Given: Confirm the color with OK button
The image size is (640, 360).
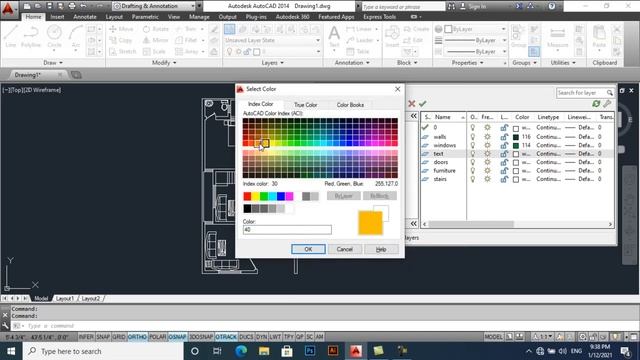Looking at the screenshot, I should point(308,249).
